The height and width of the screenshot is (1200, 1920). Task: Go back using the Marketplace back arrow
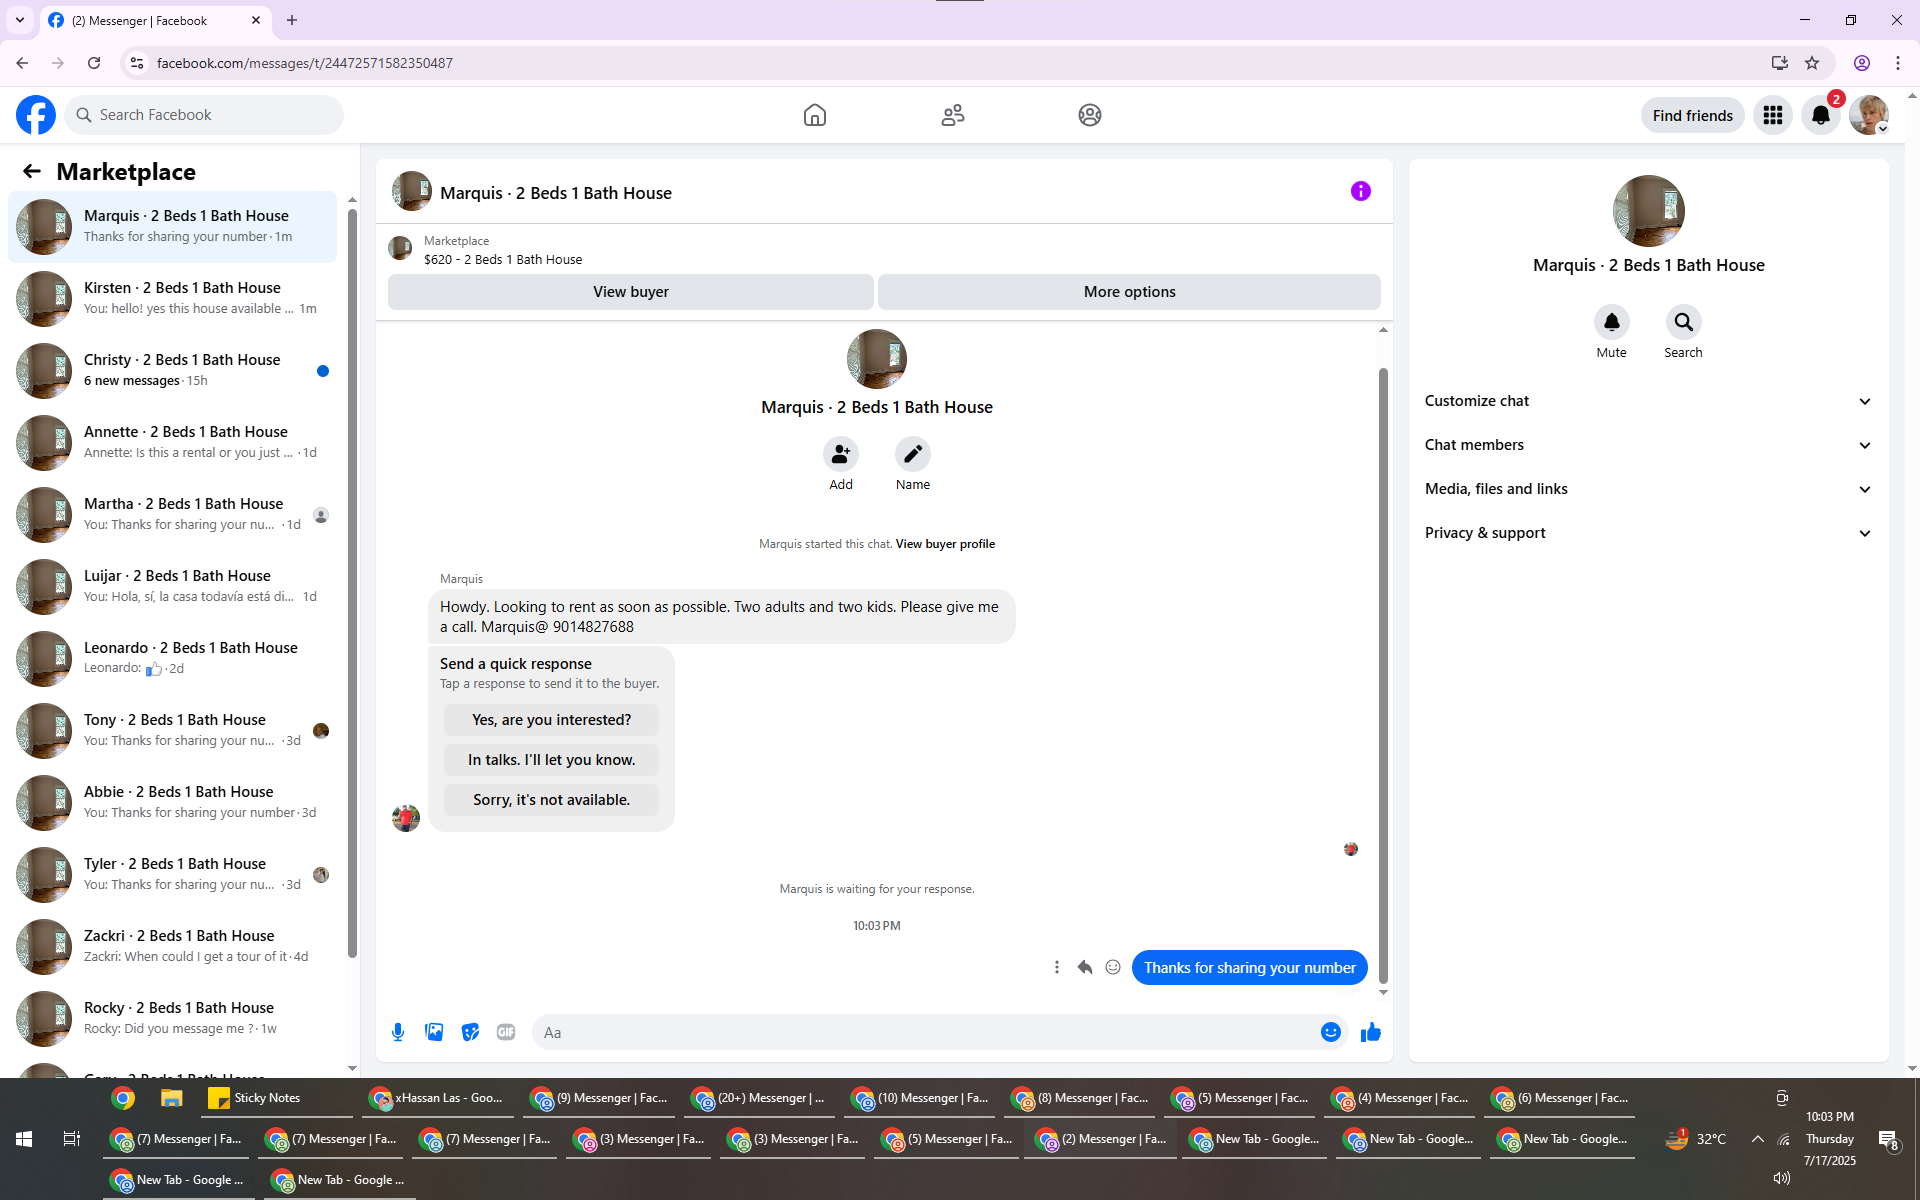pyautogui.click(x=32, y=171)
